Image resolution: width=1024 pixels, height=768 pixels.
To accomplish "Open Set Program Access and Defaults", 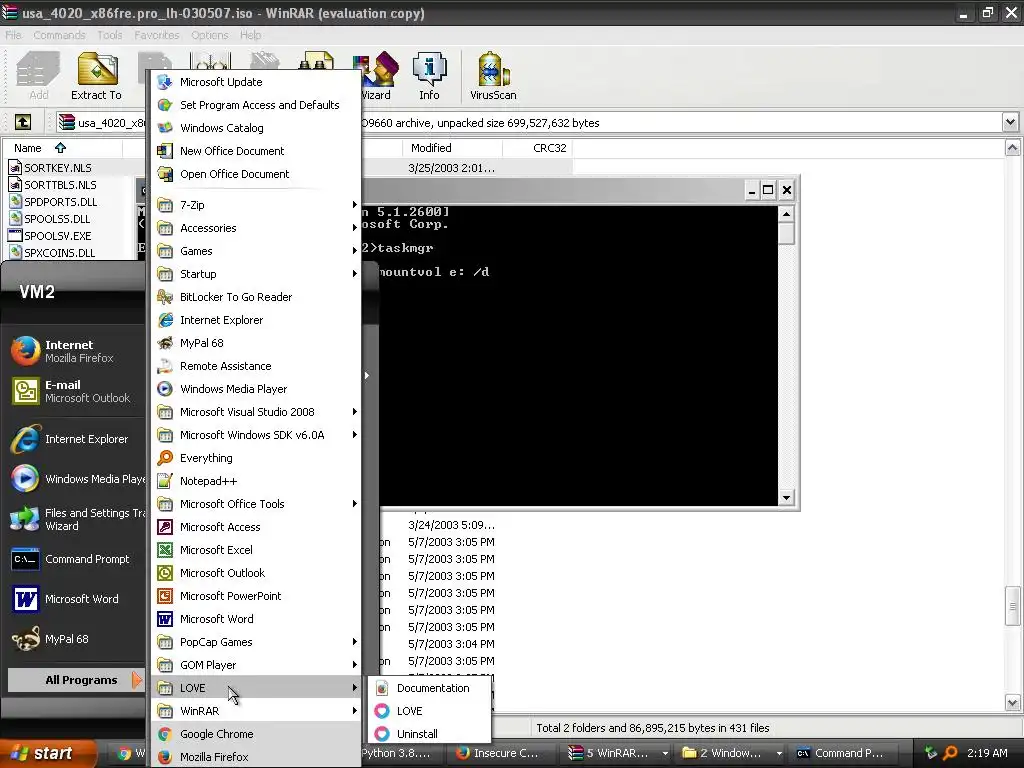I will [x=257, y=105].
